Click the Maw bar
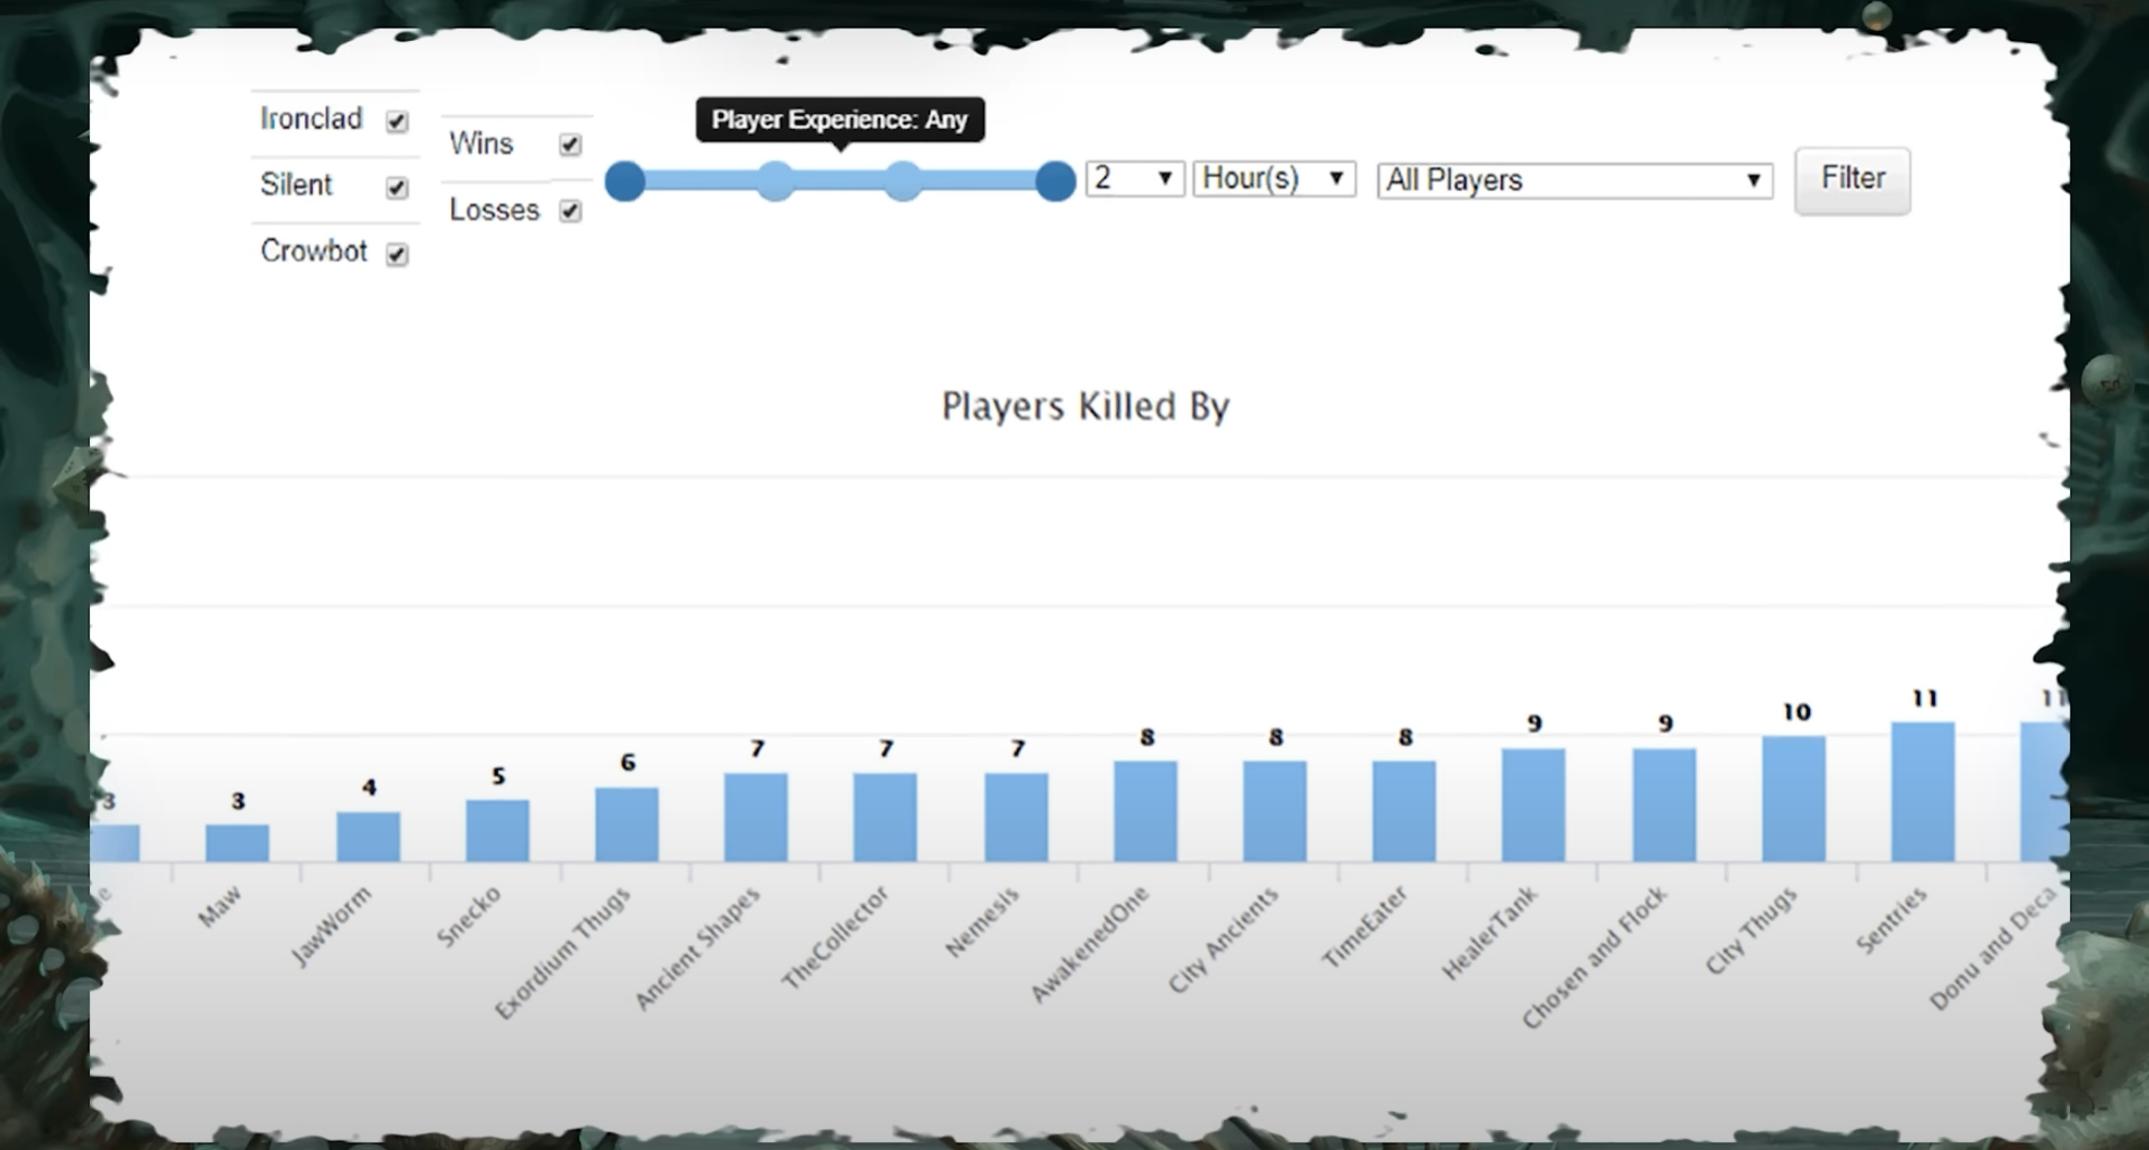Viewport: 2149px width, 1150px height. [x=237, y=843]
